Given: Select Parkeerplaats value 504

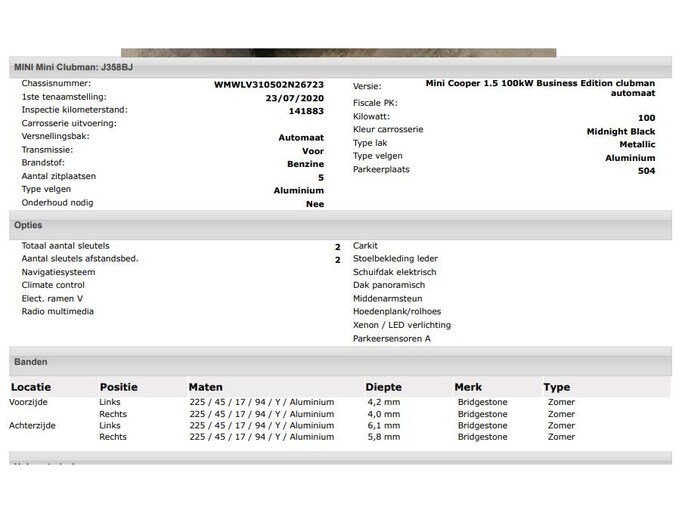Looking at the screenshot, I should coord(646,171).
